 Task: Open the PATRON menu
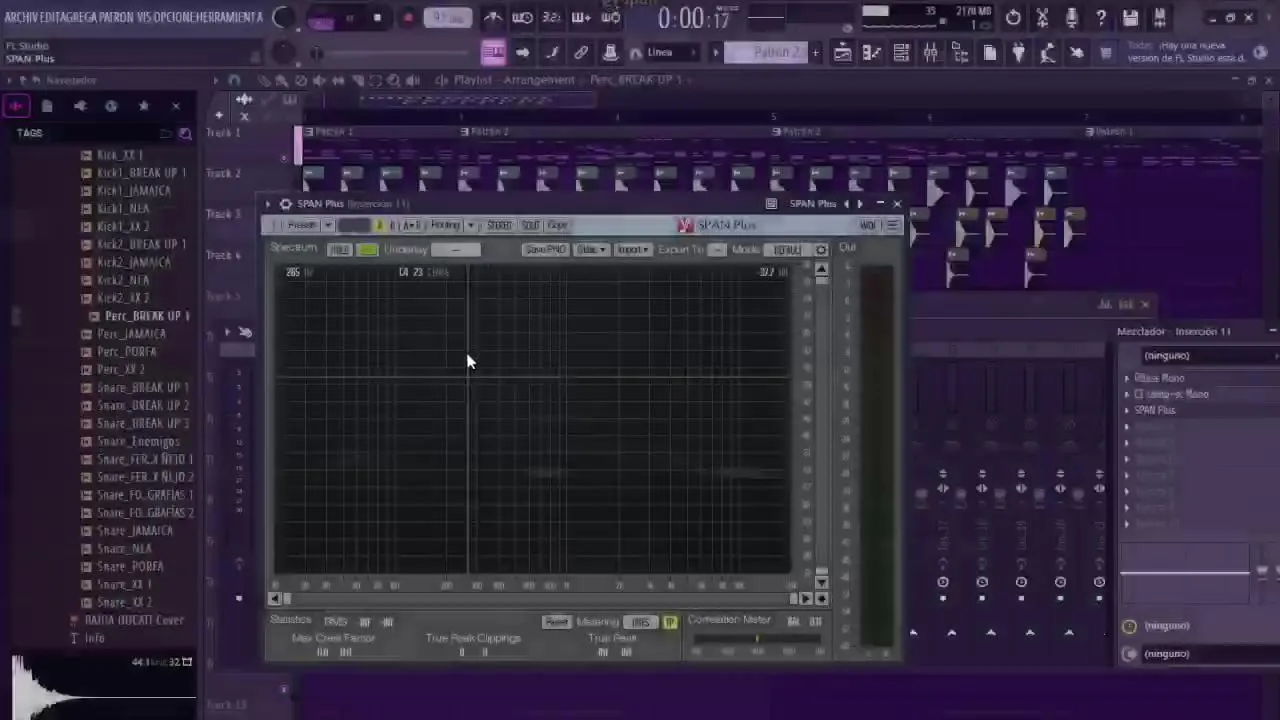(x=116, y=17)
